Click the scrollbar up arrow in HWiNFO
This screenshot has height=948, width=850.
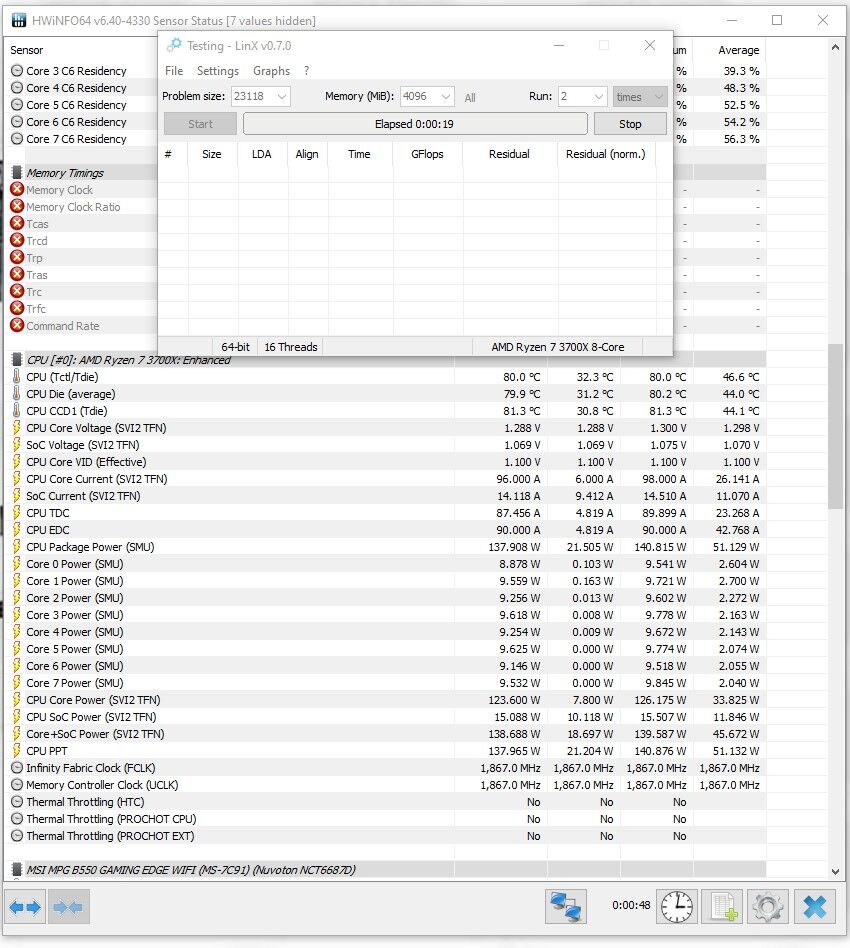coord(835,47)
